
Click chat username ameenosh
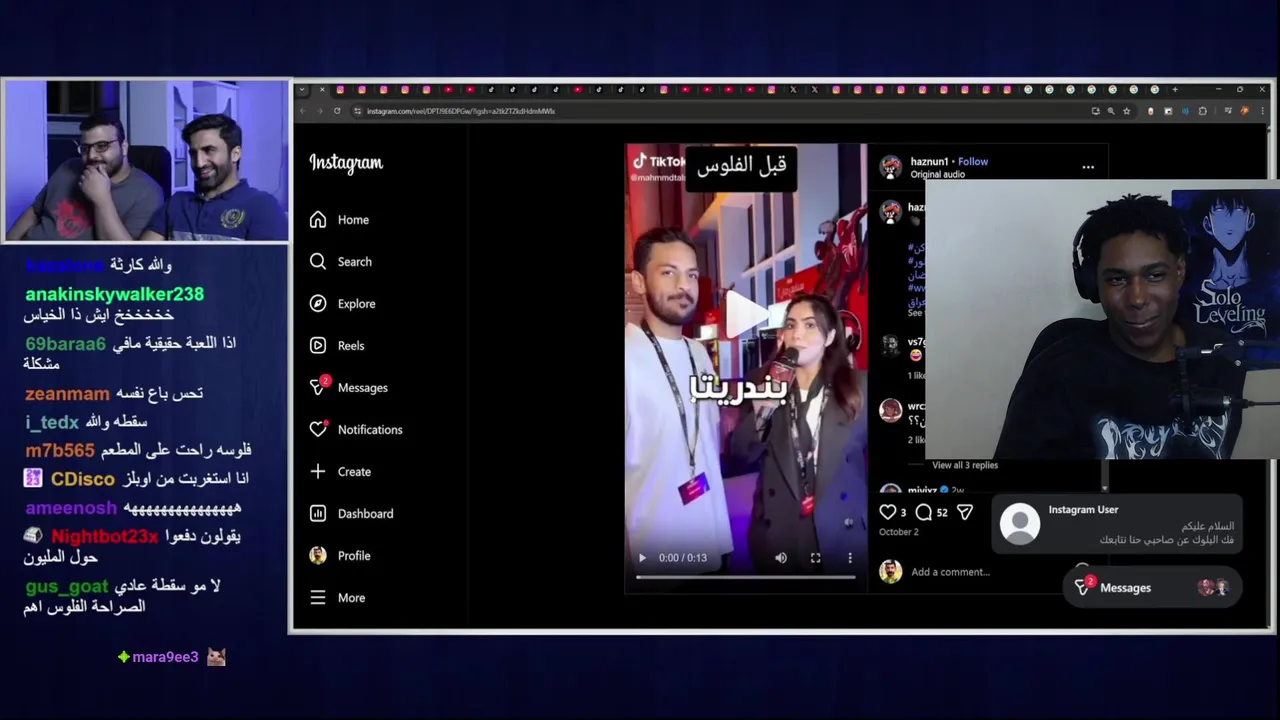71,508
